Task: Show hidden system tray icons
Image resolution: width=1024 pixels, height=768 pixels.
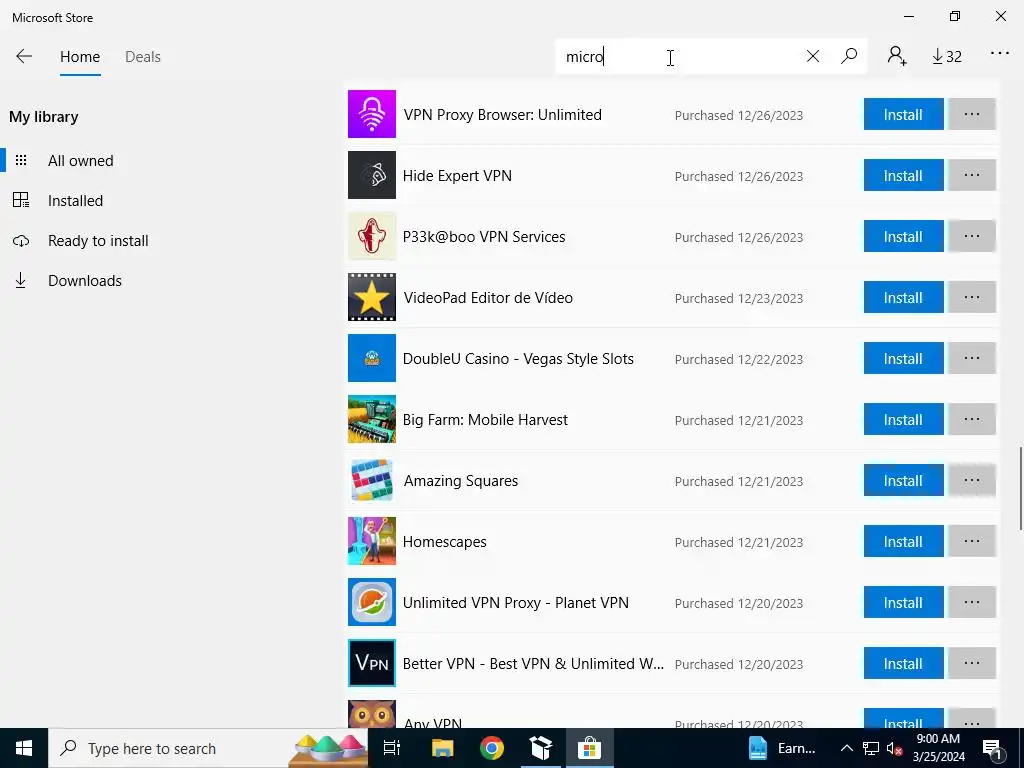Action: coord(846,748)
